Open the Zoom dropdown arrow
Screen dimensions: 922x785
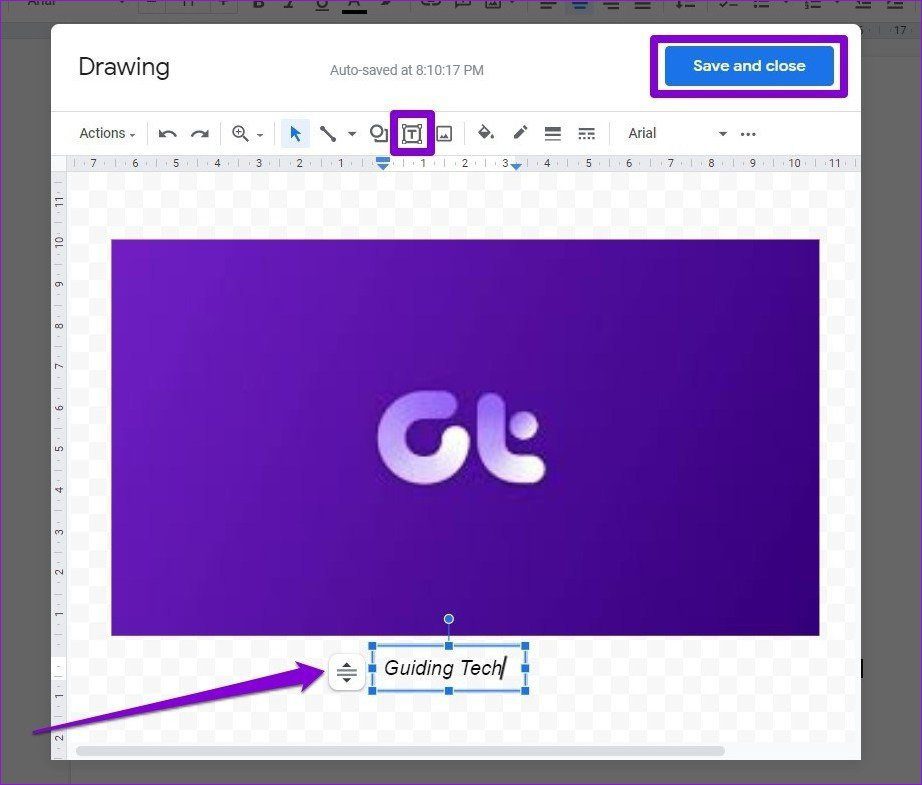260,135
